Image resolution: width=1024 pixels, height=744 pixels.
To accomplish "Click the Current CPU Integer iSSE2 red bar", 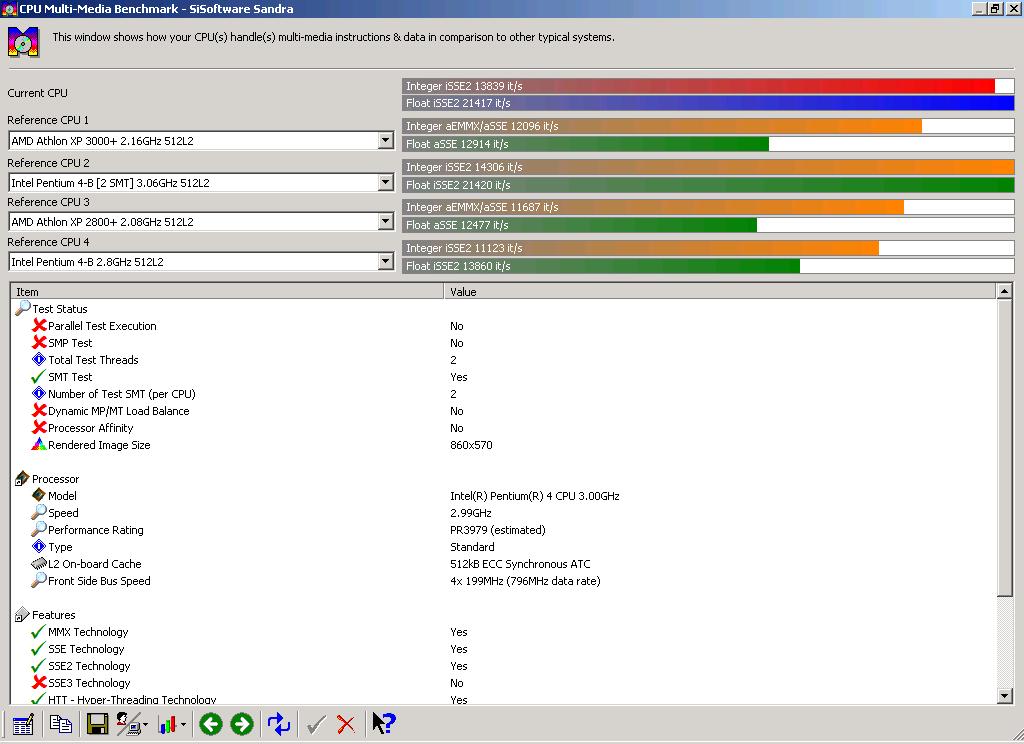I will point(708,86).
